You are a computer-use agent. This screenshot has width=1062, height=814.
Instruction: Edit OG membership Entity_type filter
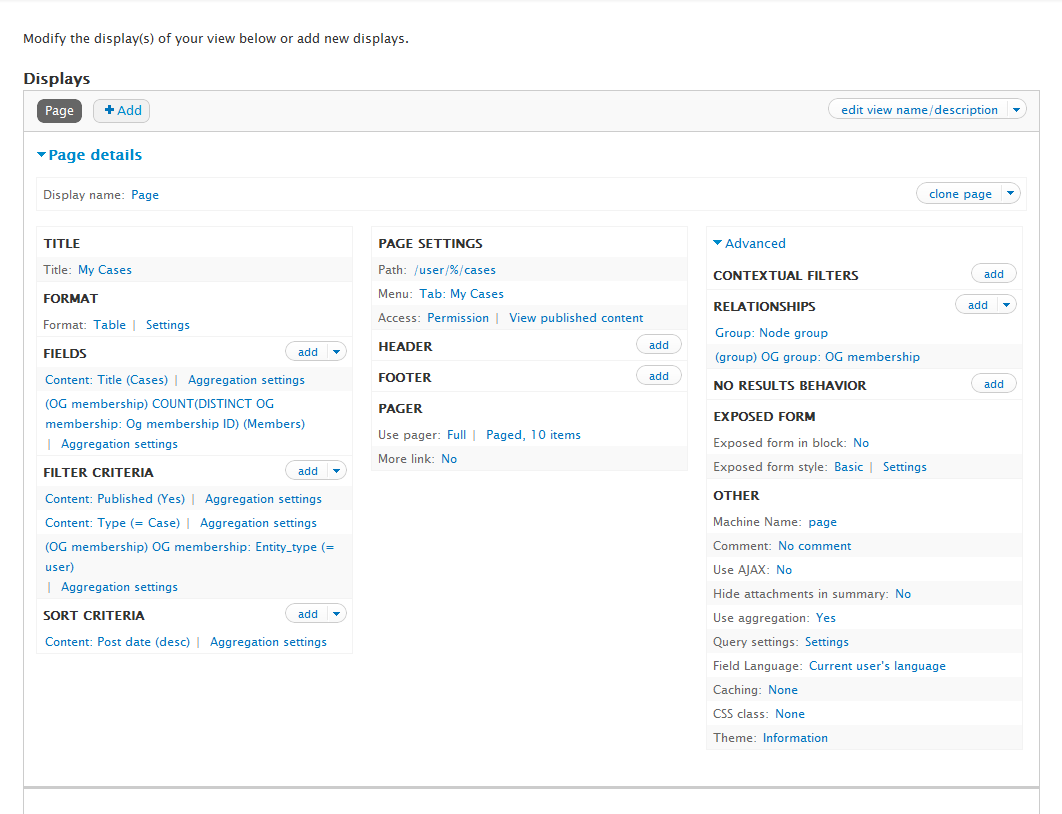coord(190,557)
